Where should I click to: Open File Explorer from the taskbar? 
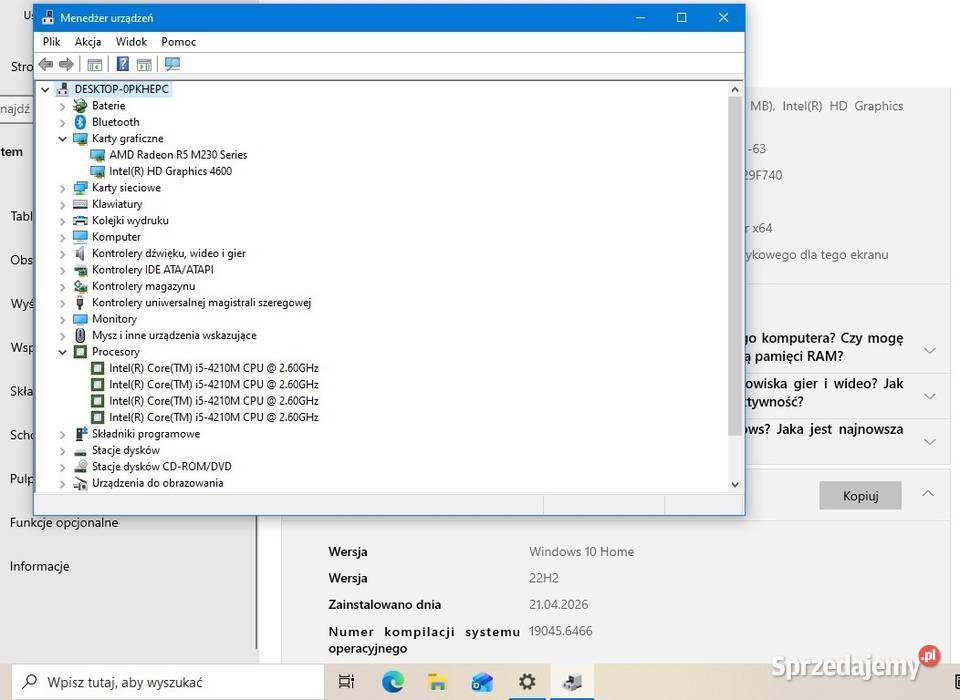(438, 682)
